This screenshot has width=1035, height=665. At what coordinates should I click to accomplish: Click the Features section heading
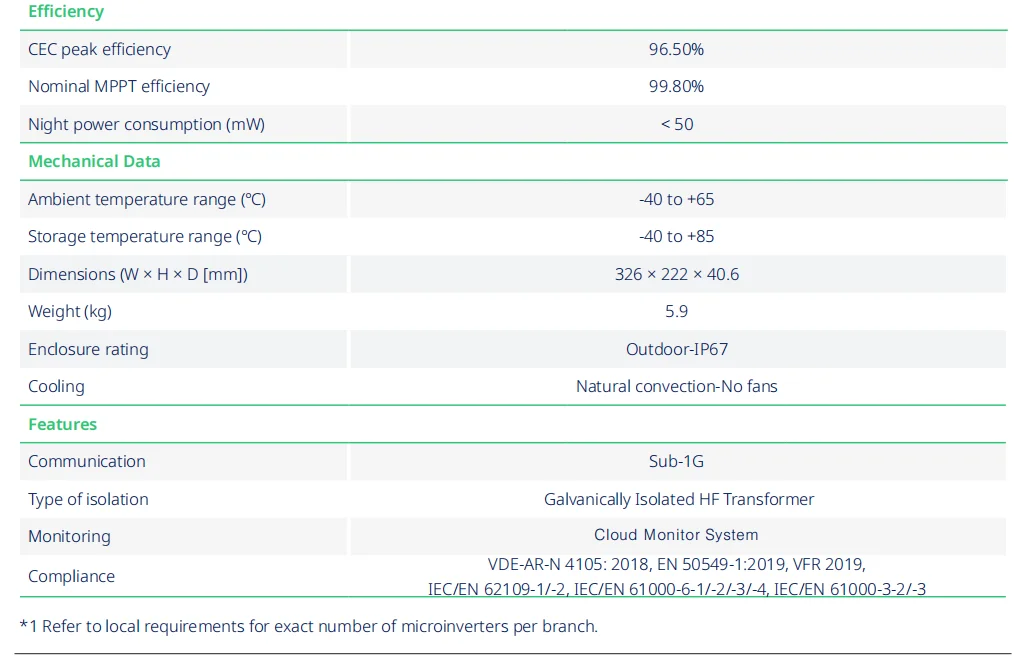click(63, 424)
